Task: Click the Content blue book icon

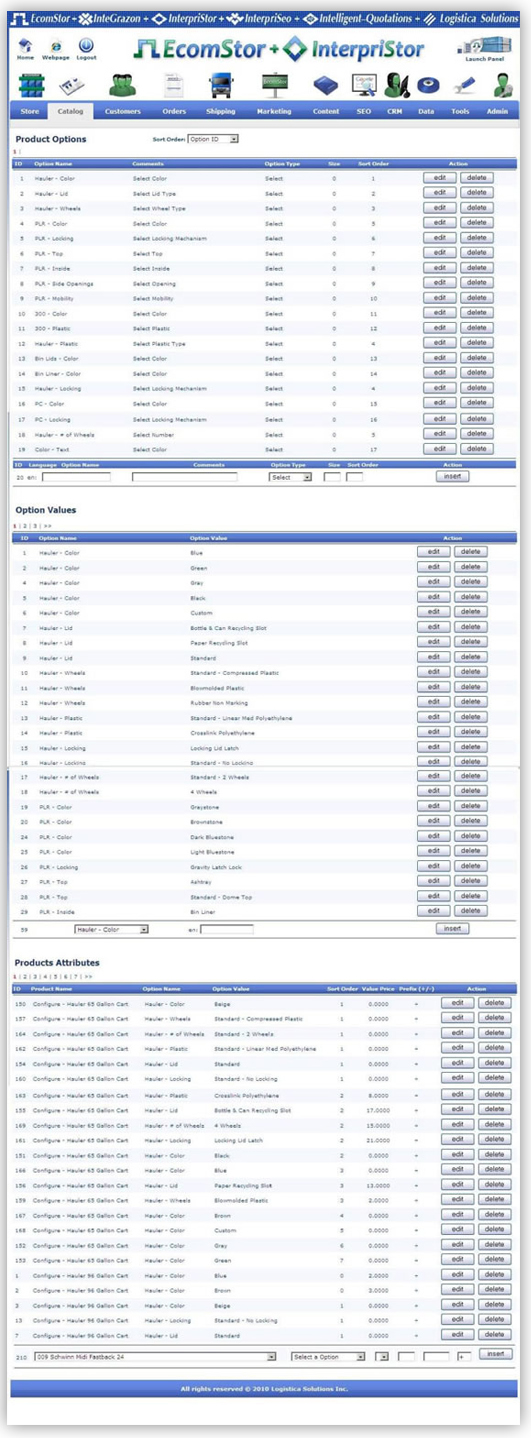Action: coord(325,86)
